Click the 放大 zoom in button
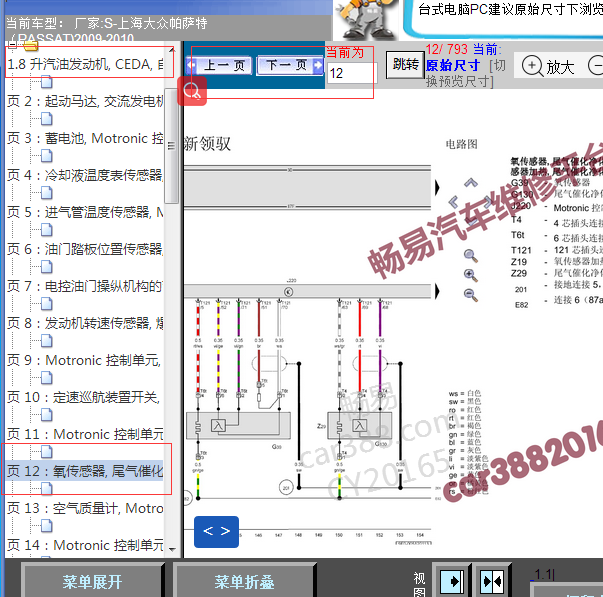The height and width of the screenshot is (597, 603). (x=548, y=67)
